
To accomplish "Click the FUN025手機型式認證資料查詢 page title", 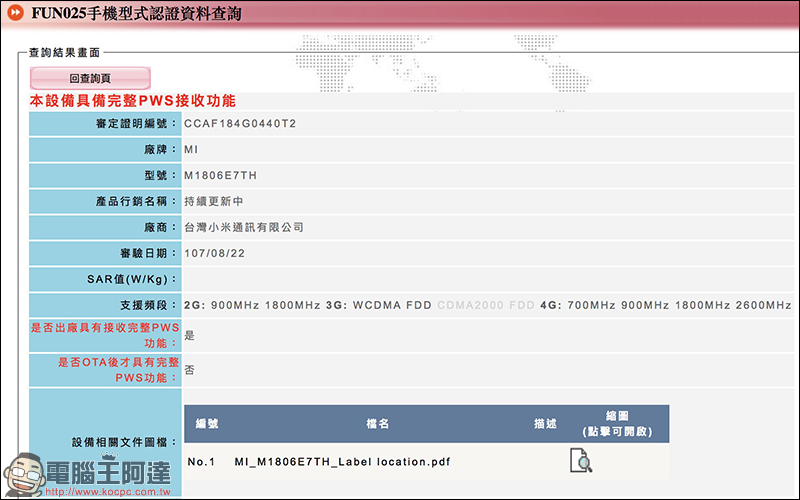I will 136,13.
